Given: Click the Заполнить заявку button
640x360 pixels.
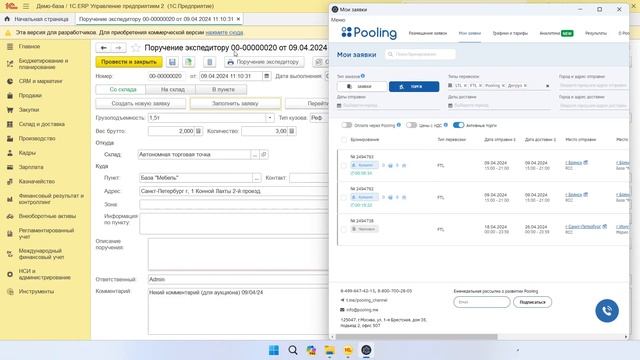Looking at the screenshot, I should tap(236, 104).
